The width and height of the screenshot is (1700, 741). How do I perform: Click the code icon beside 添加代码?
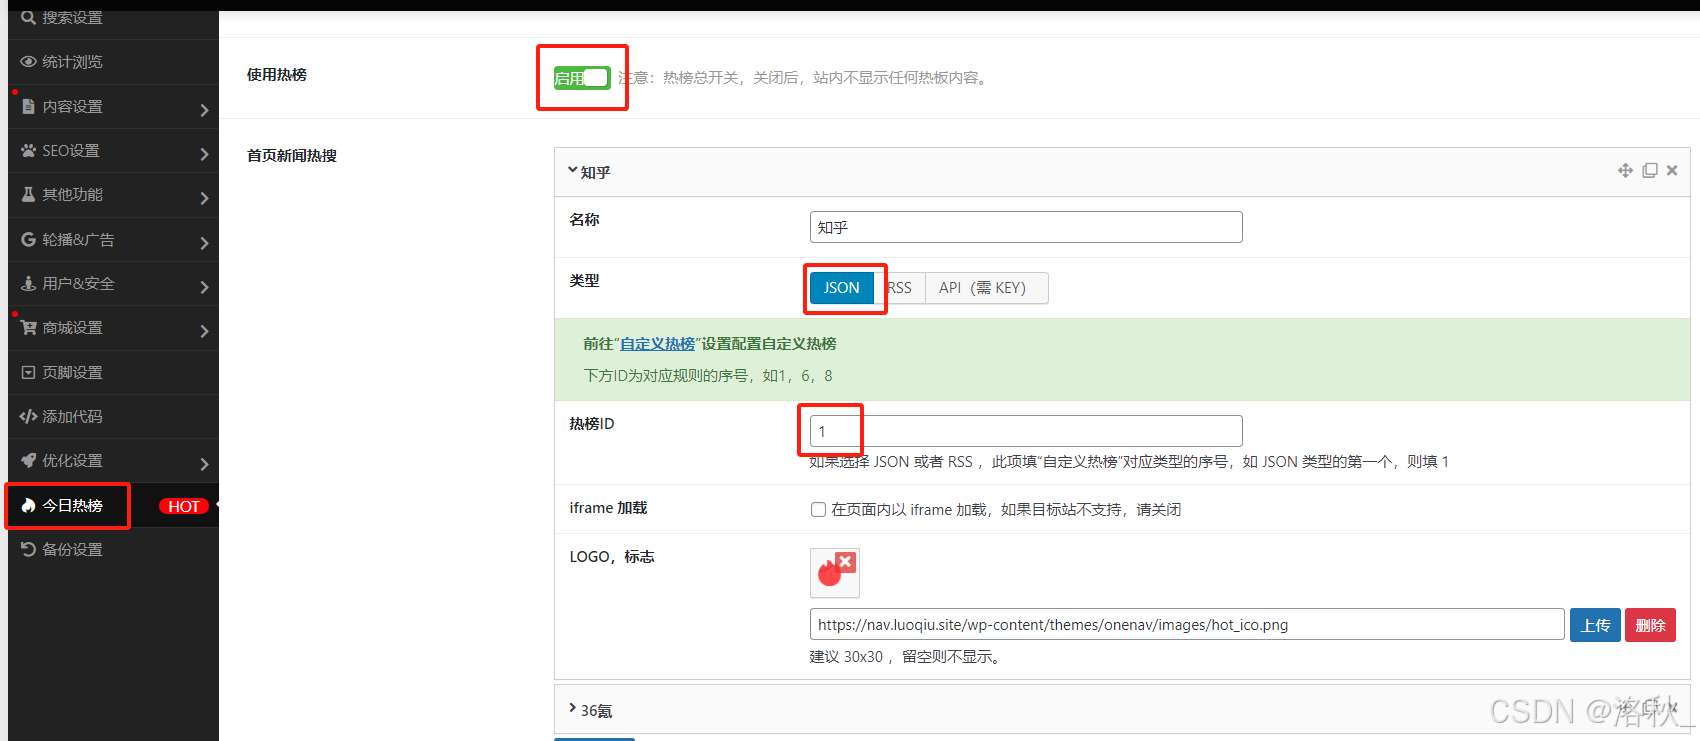pos(28,416)
